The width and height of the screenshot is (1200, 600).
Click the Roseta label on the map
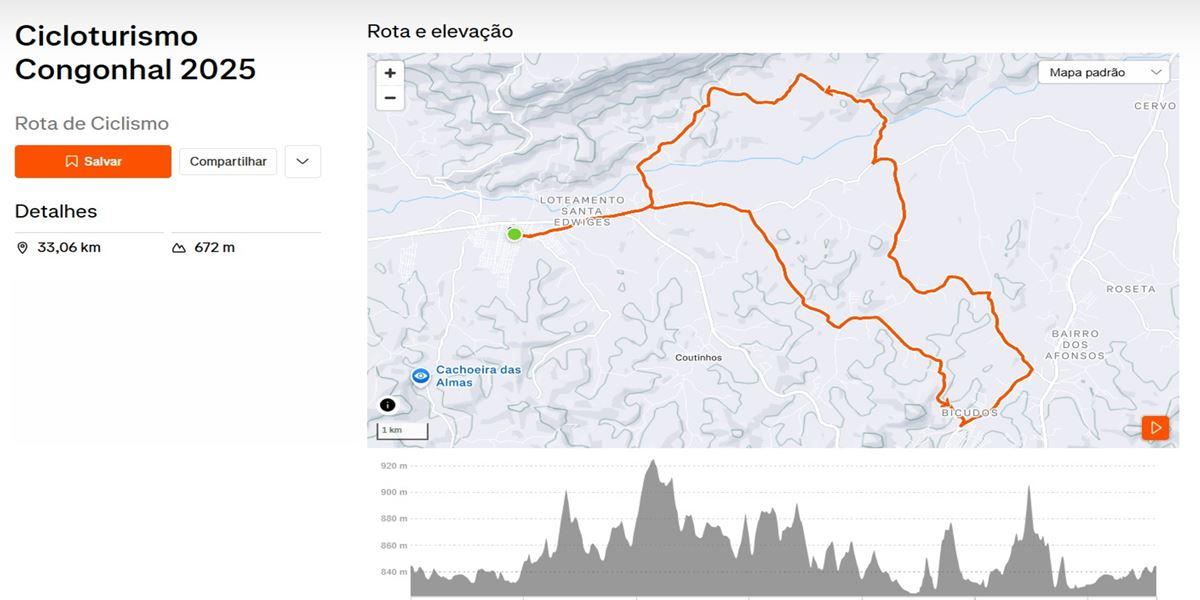coord(1130,289)
